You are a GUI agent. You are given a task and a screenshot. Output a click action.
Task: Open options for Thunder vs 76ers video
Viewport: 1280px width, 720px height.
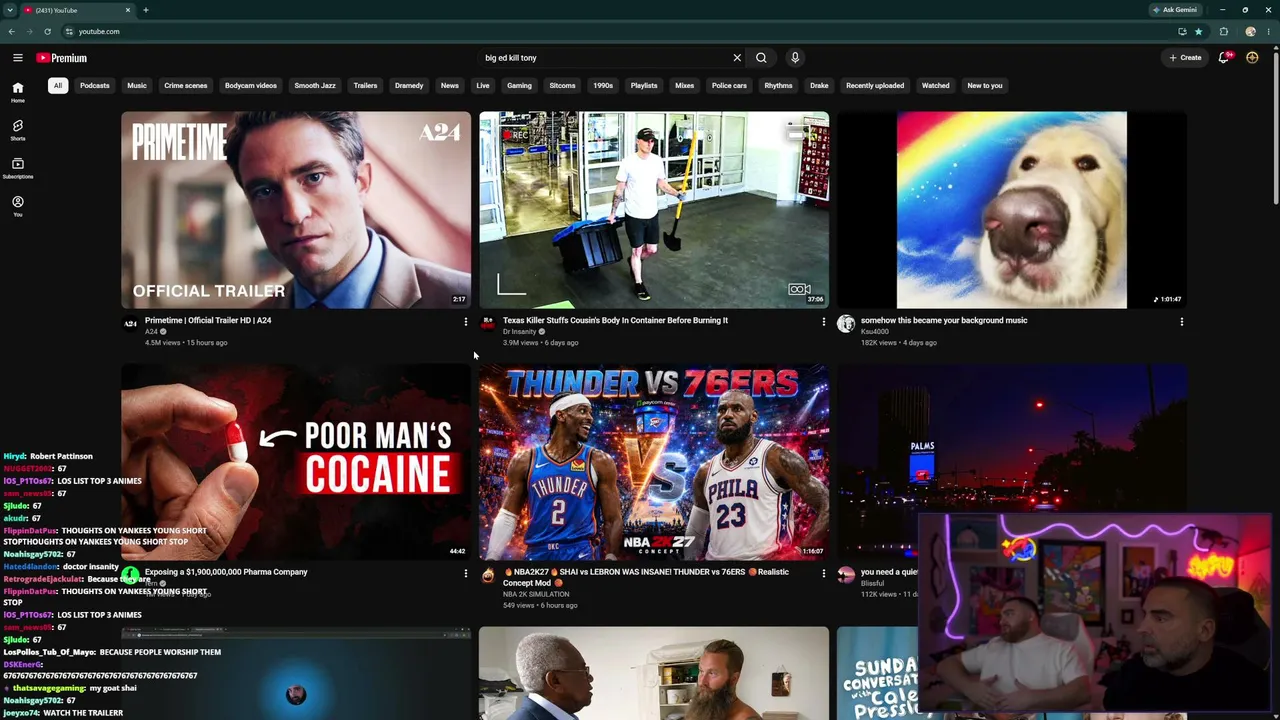click(823, 573)
